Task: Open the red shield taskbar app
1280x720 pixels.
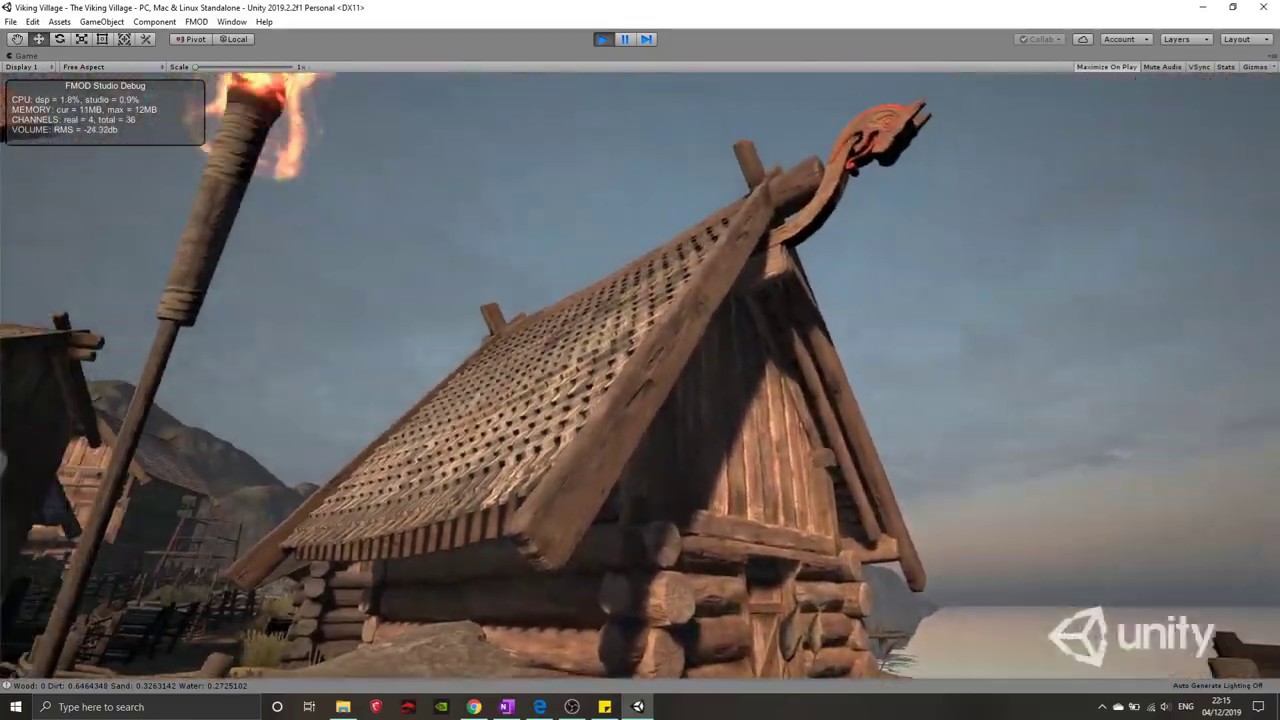Action: point(376,707)
